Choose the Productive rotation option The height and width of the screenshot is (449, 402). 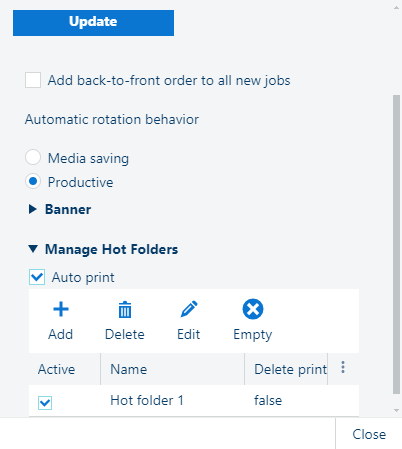33,182
